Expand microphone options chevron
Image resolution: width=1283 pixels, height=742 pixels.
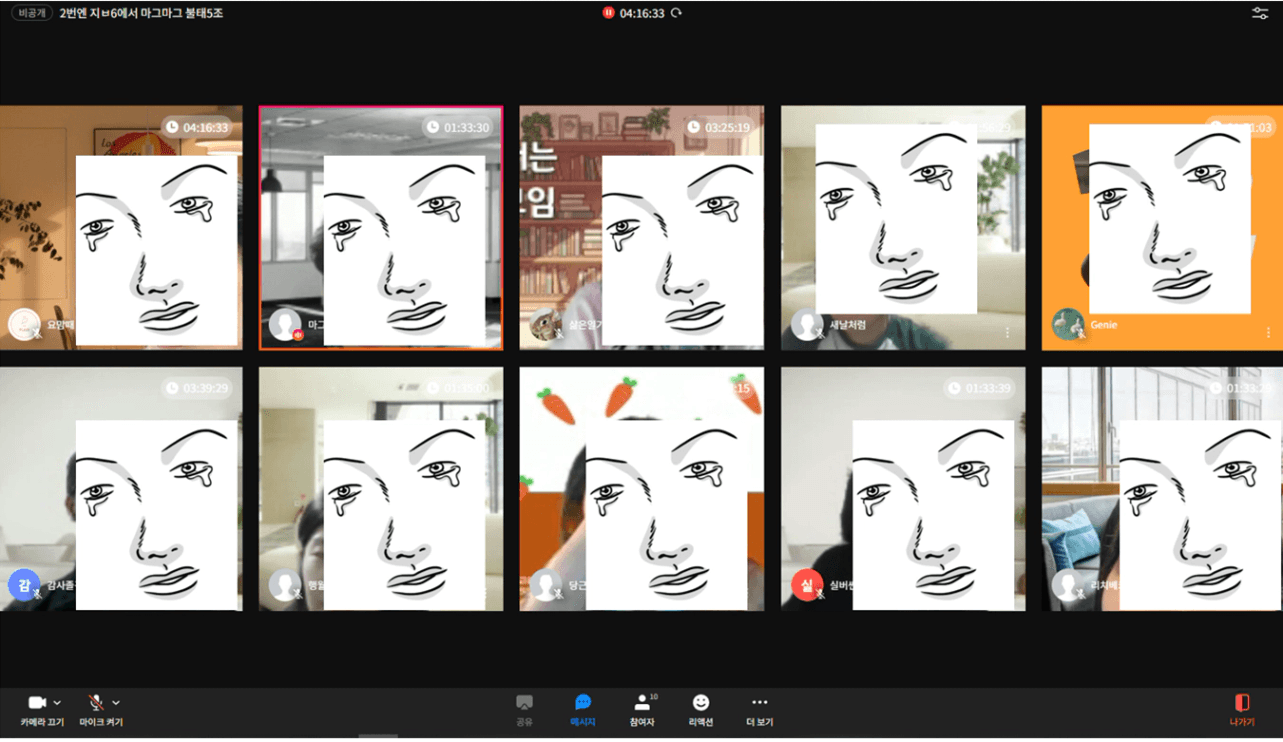point(116,703)
